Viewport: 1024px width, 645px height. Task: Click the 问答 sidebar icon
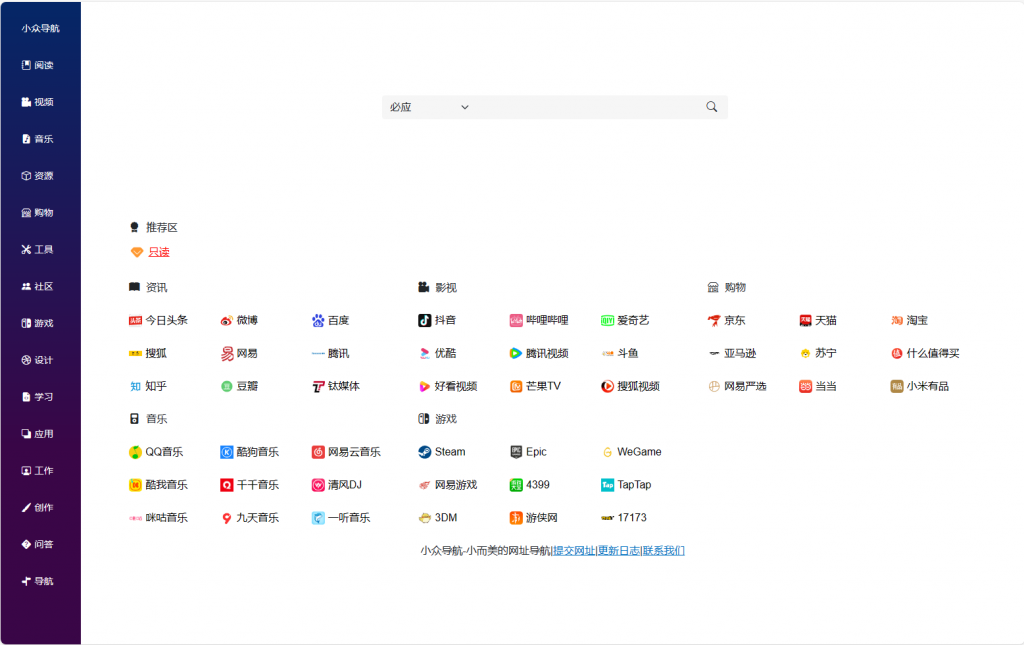coord(26,544)
